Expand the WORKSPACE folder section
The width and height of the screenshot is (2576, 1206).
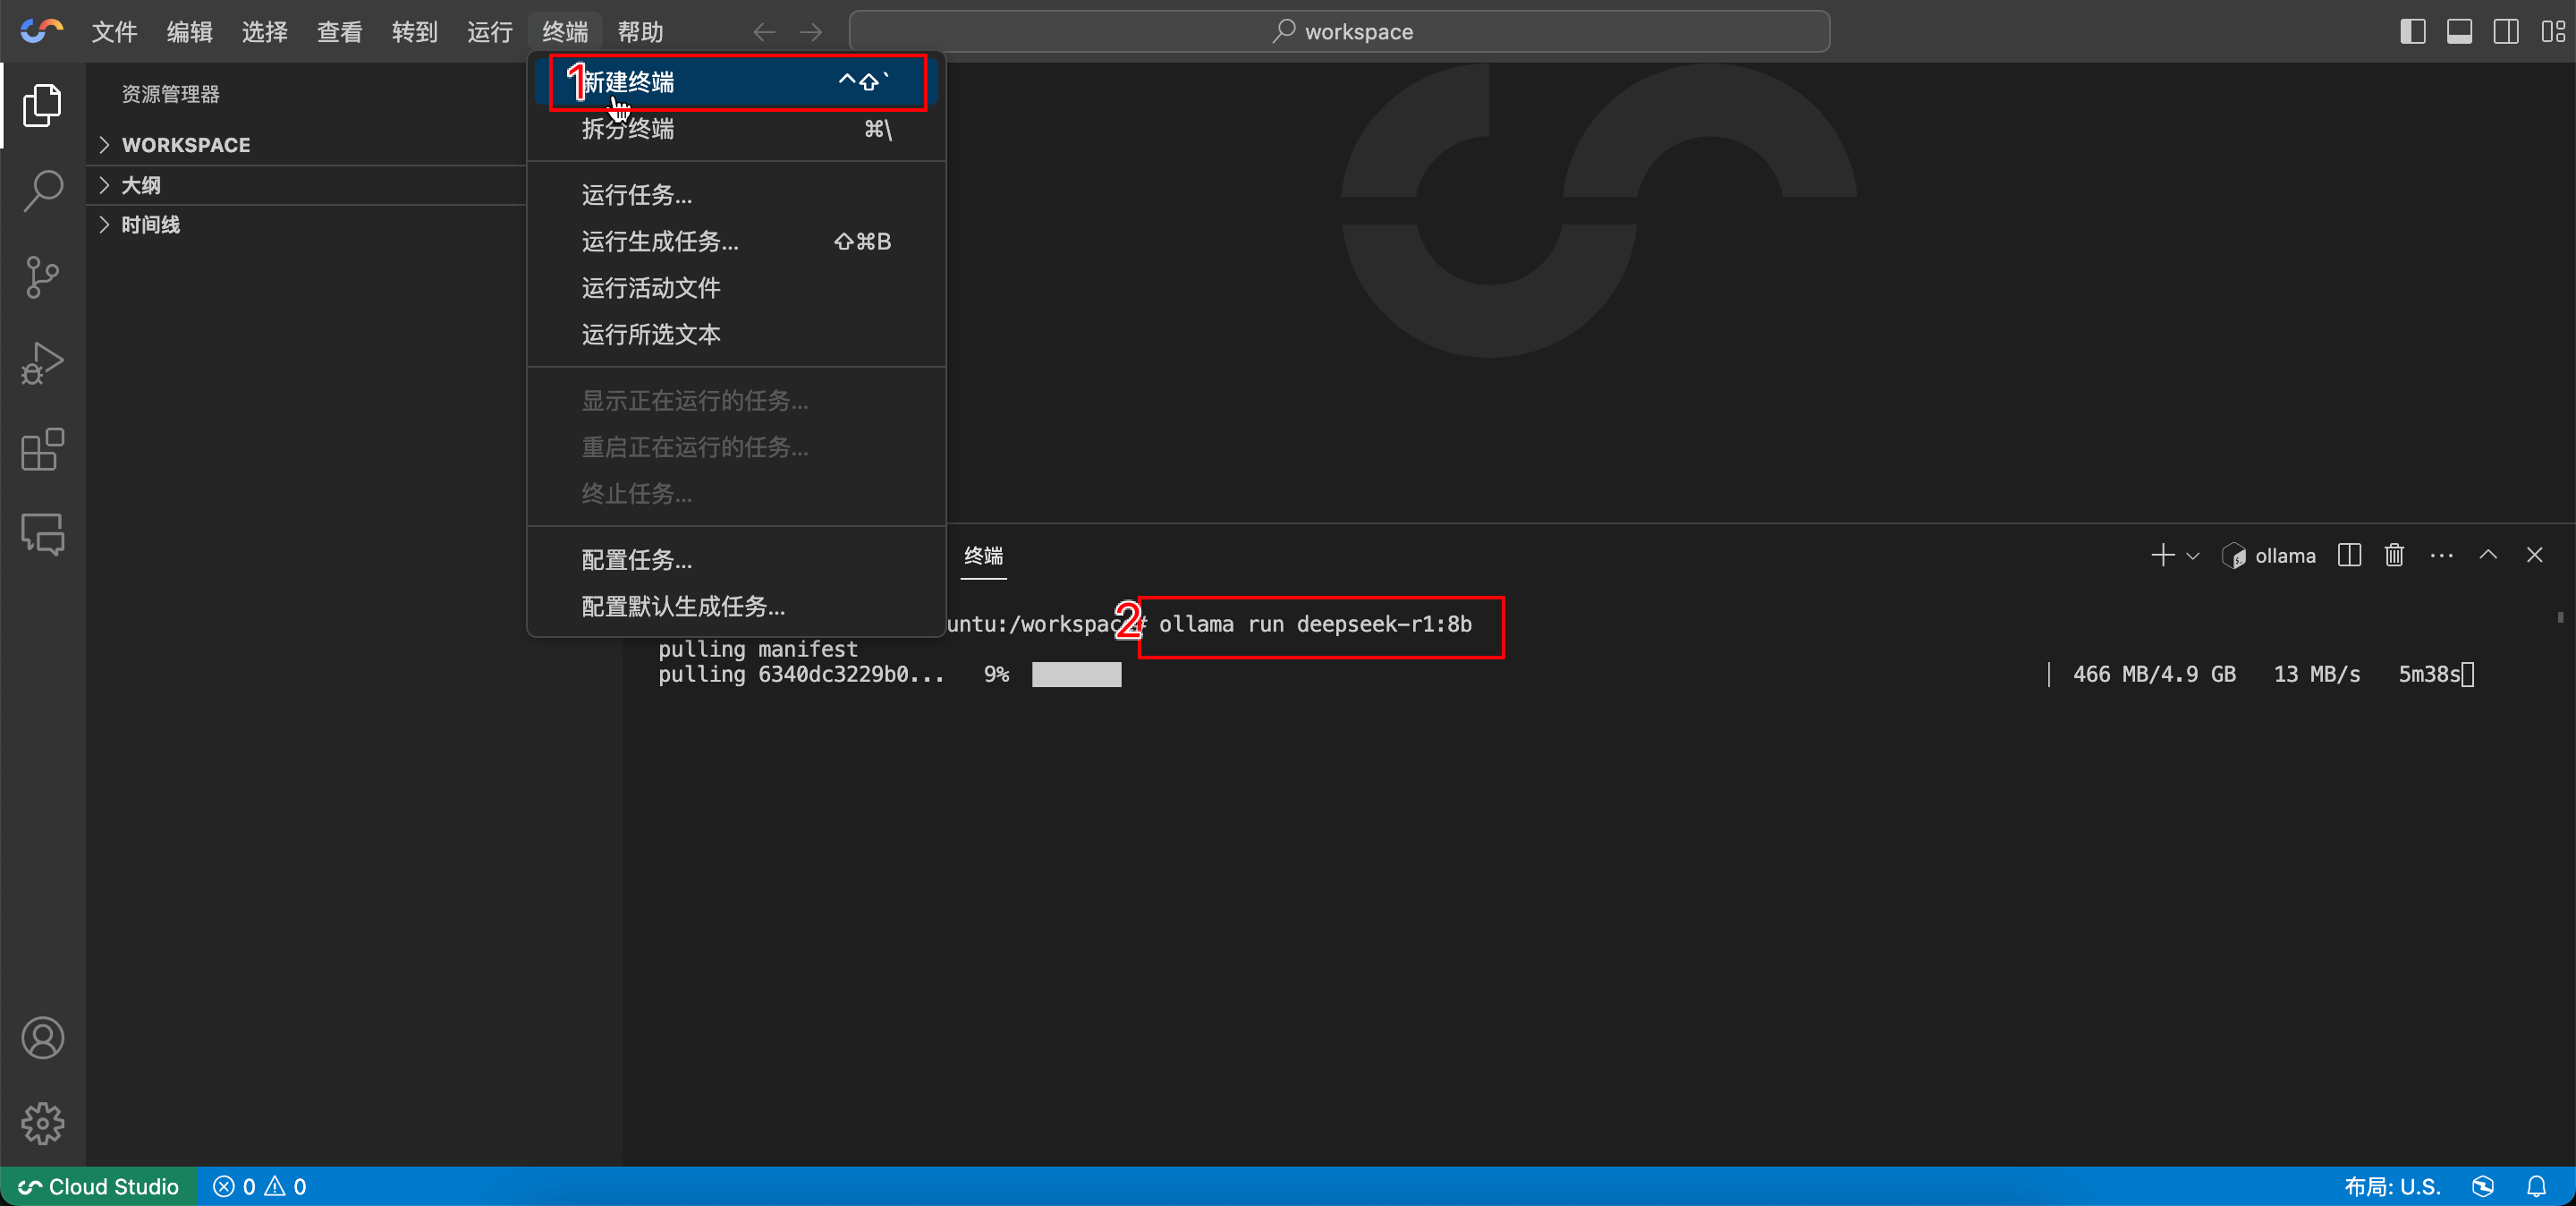pos(185,145)
